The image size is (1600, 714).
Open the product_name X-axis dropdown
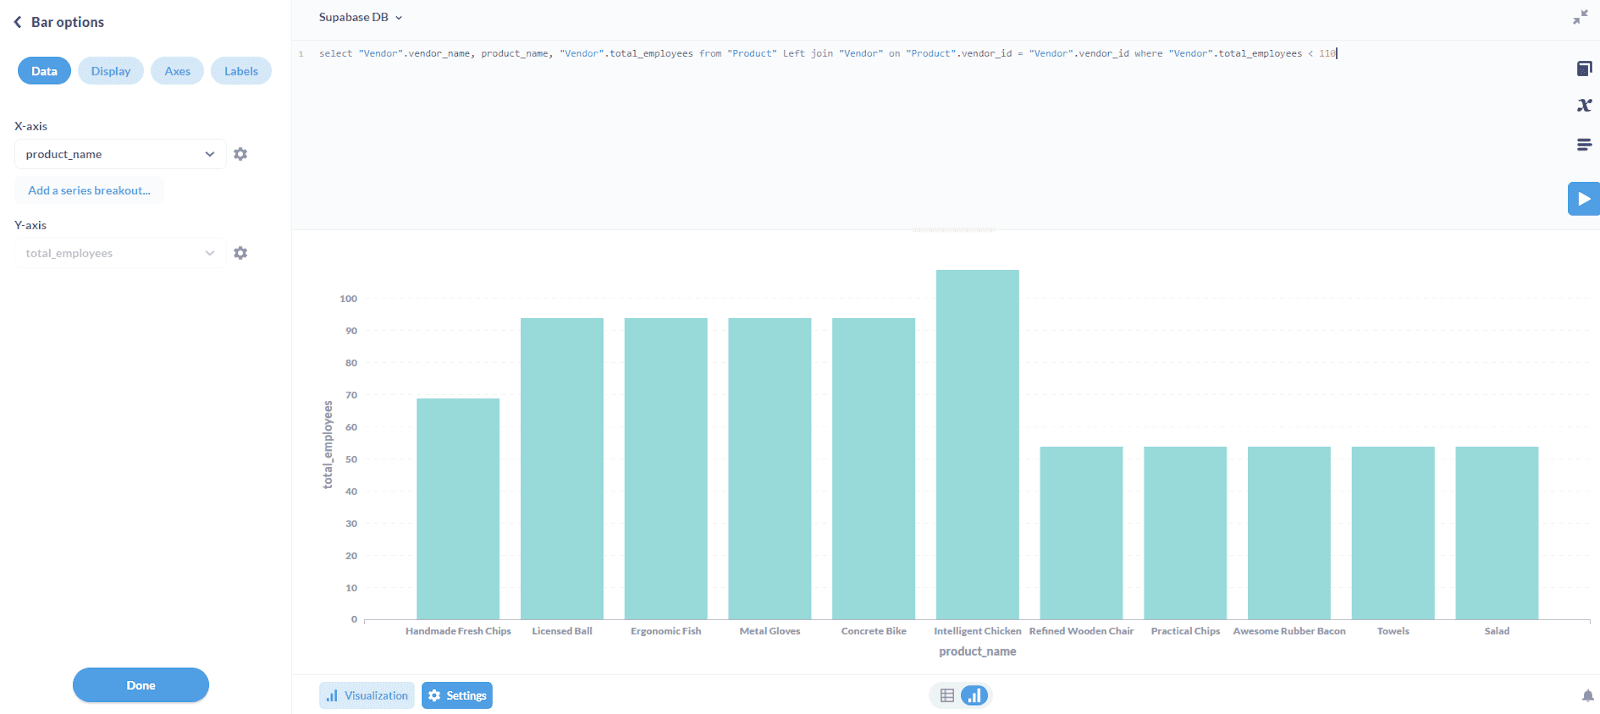pyautogui.click(x=120, y=154)
